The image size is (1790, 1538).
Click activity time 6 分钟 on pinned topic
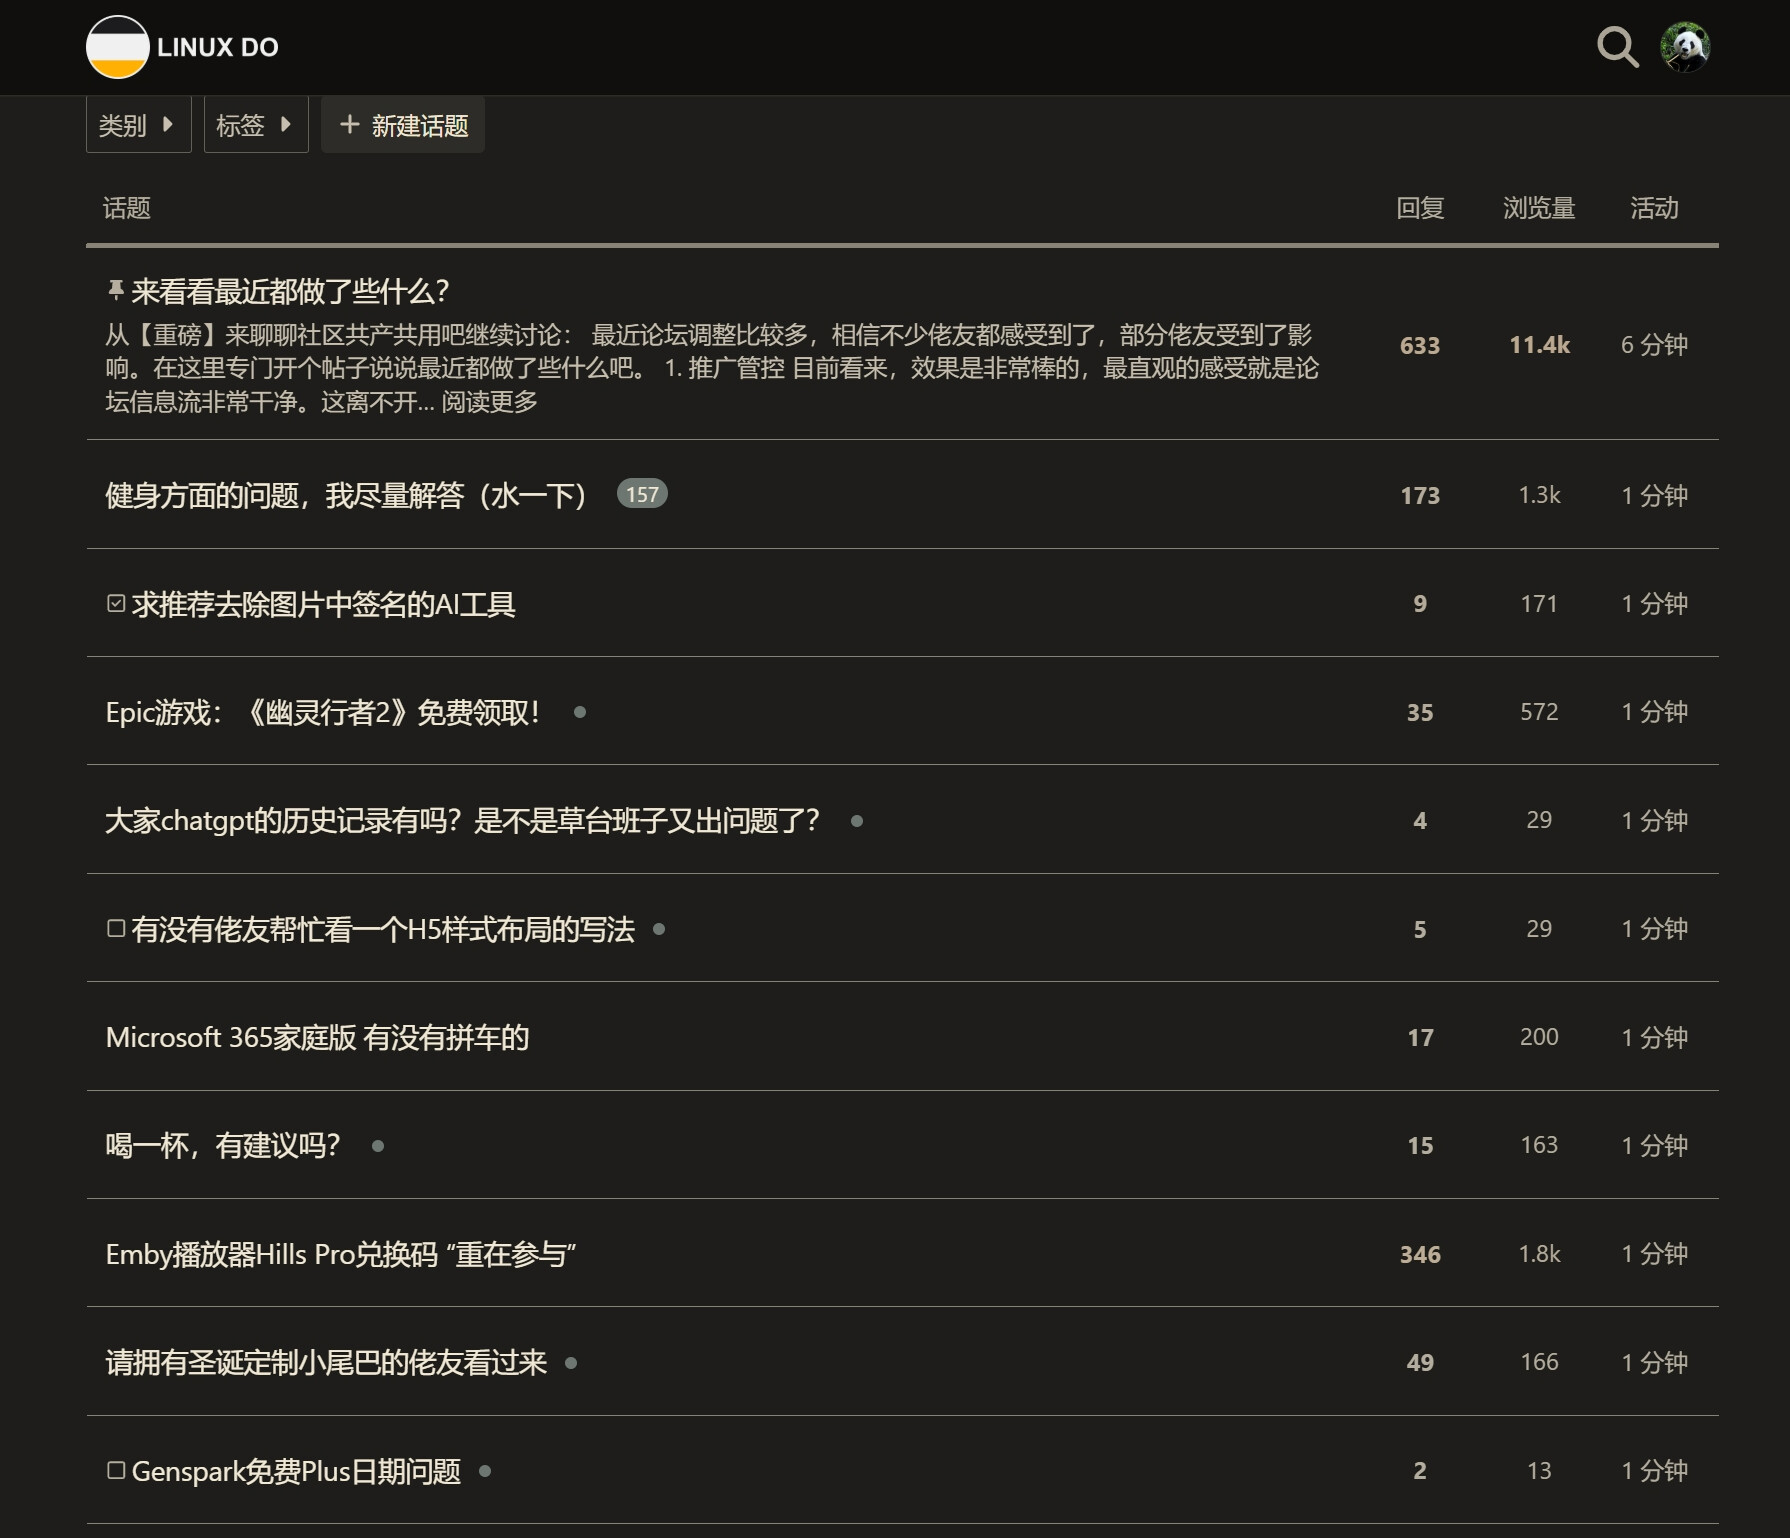point(1654,345)
